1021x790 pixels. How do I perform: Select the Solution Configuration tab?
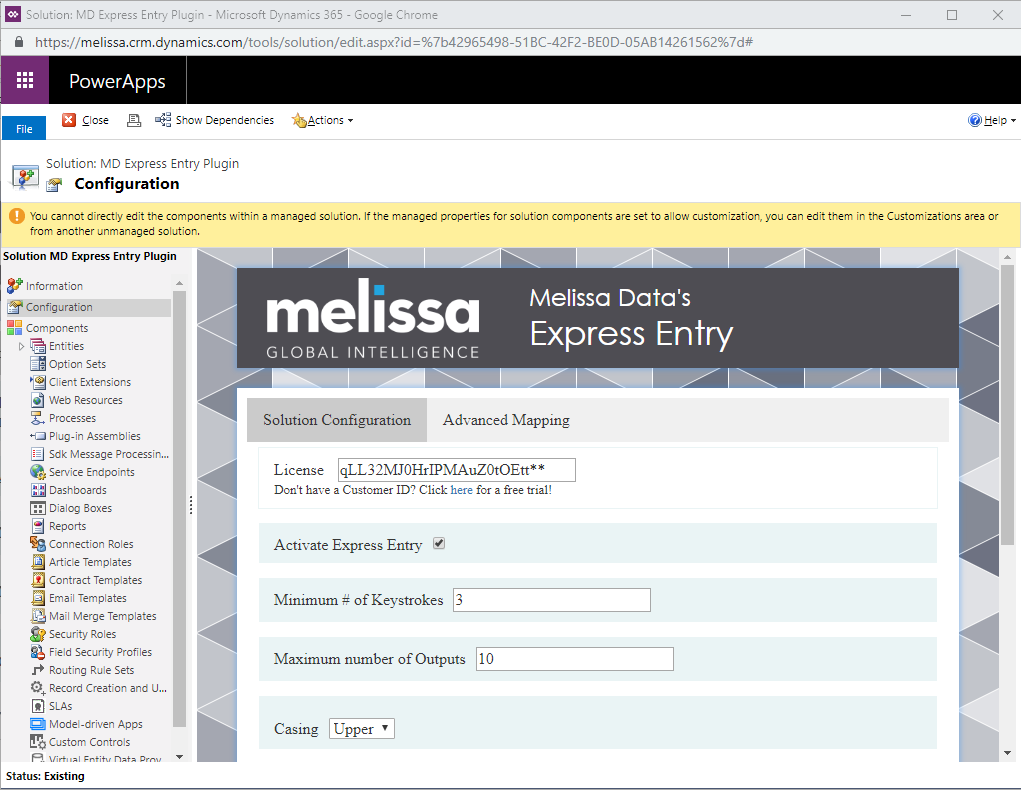(337, 420)
